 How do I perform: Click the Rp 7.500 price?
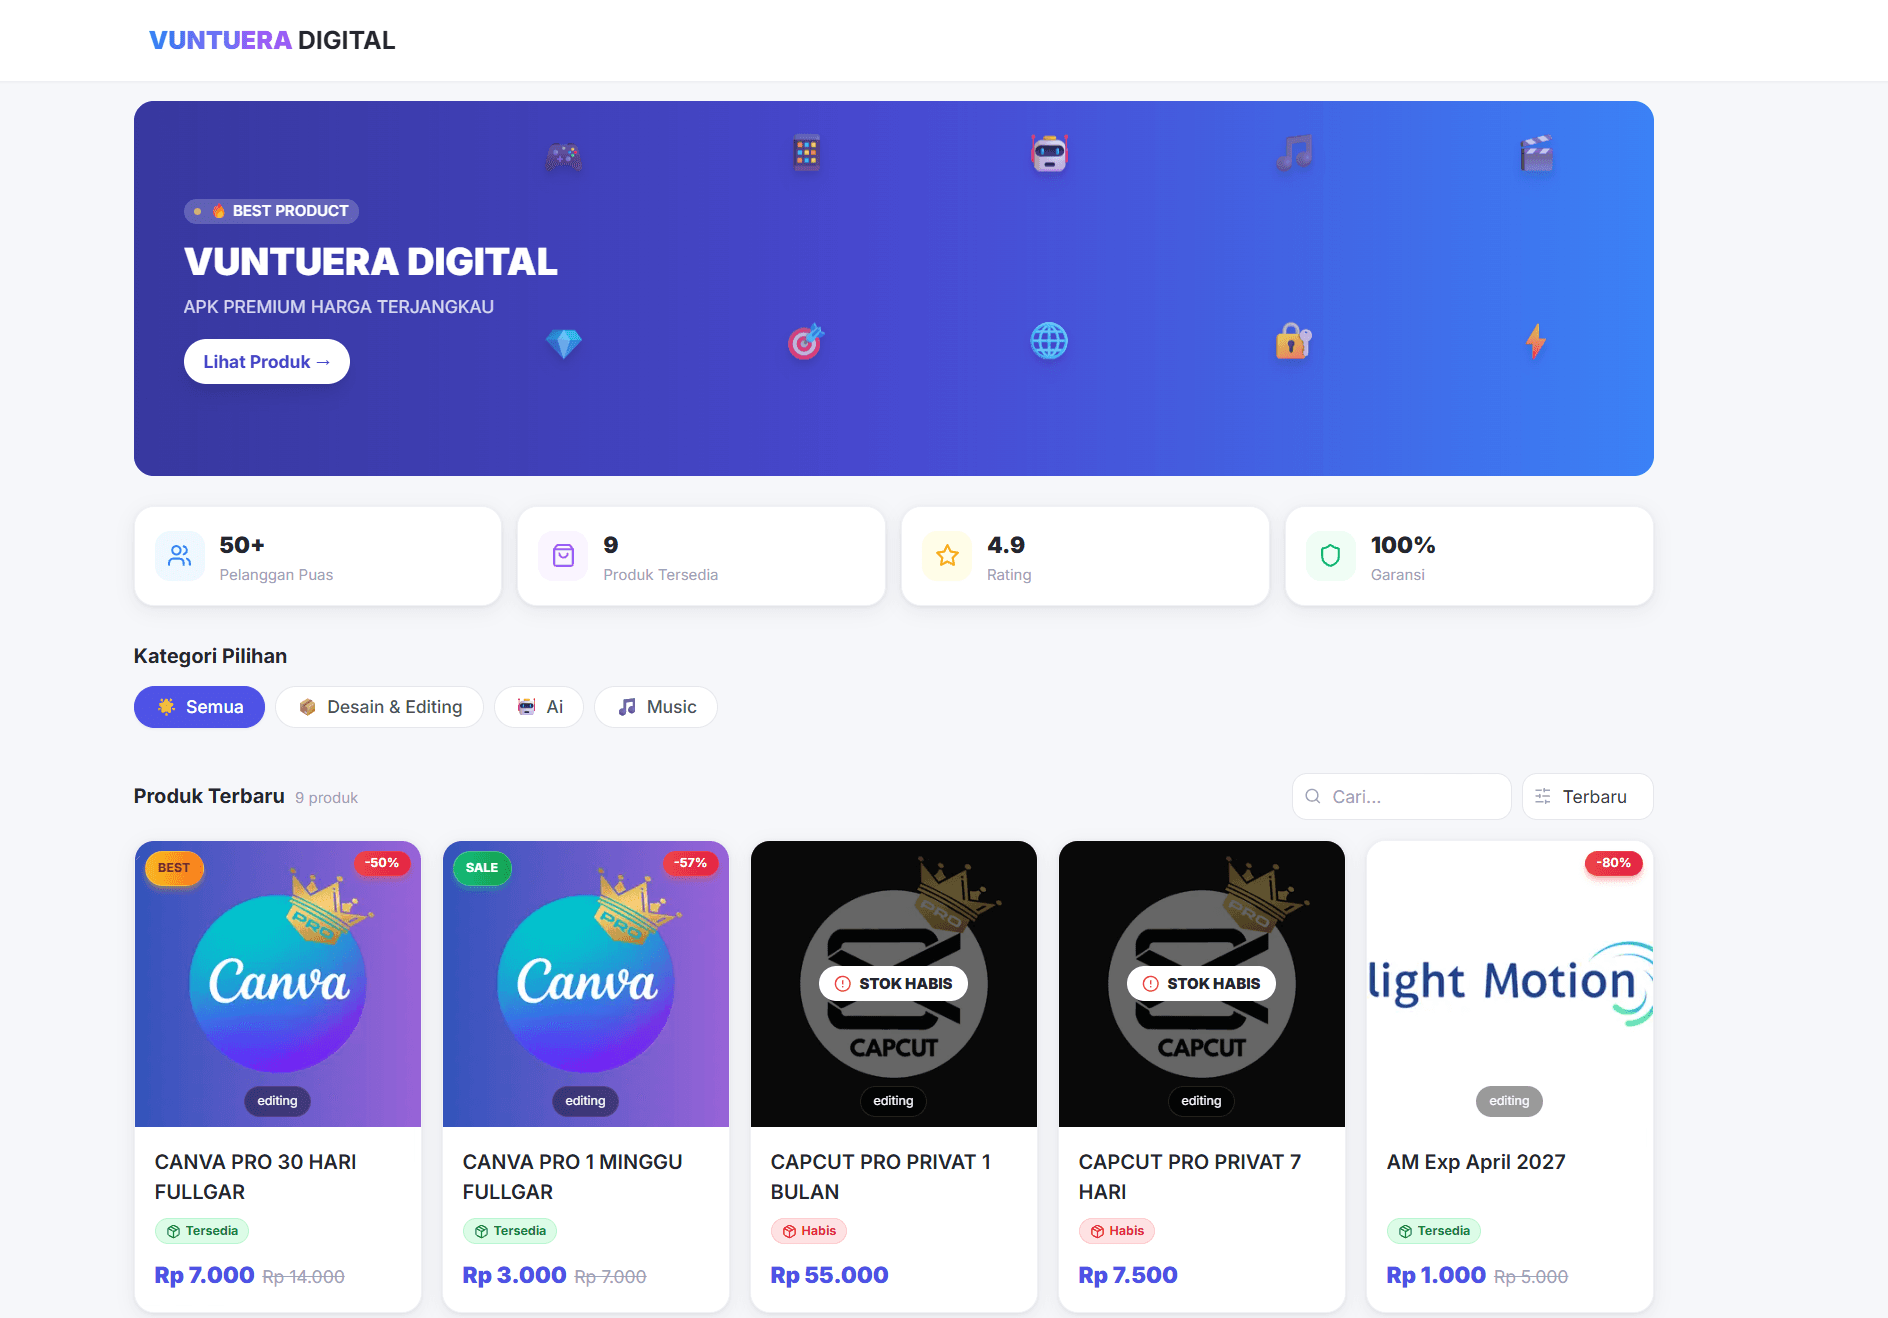(1128, 1275)
